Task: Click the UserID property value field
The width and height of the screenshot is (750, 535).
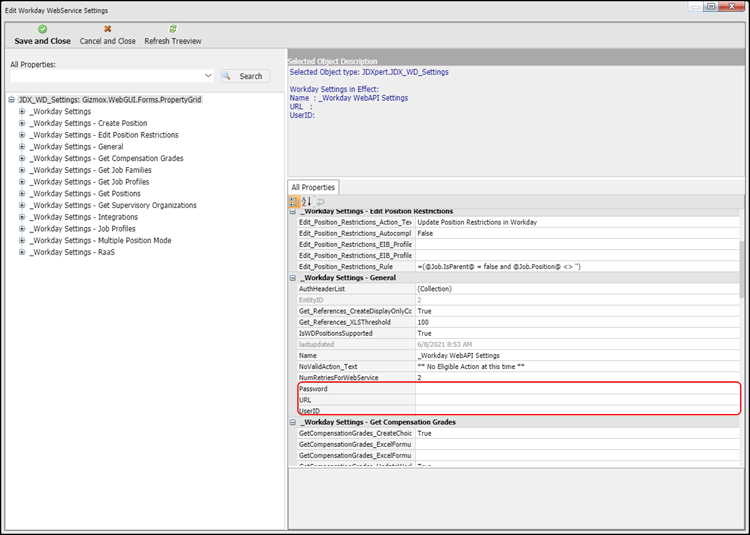Action: [577, 411]
